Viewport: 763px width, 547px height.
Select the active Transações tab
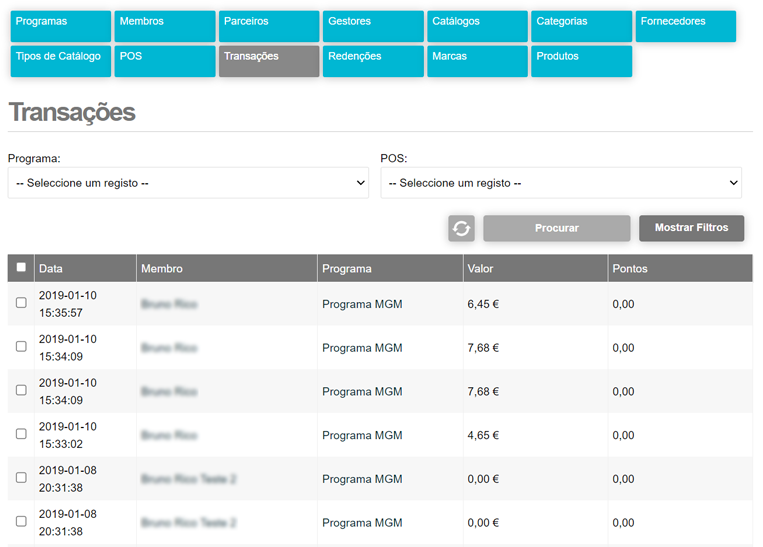click(269, 61)
